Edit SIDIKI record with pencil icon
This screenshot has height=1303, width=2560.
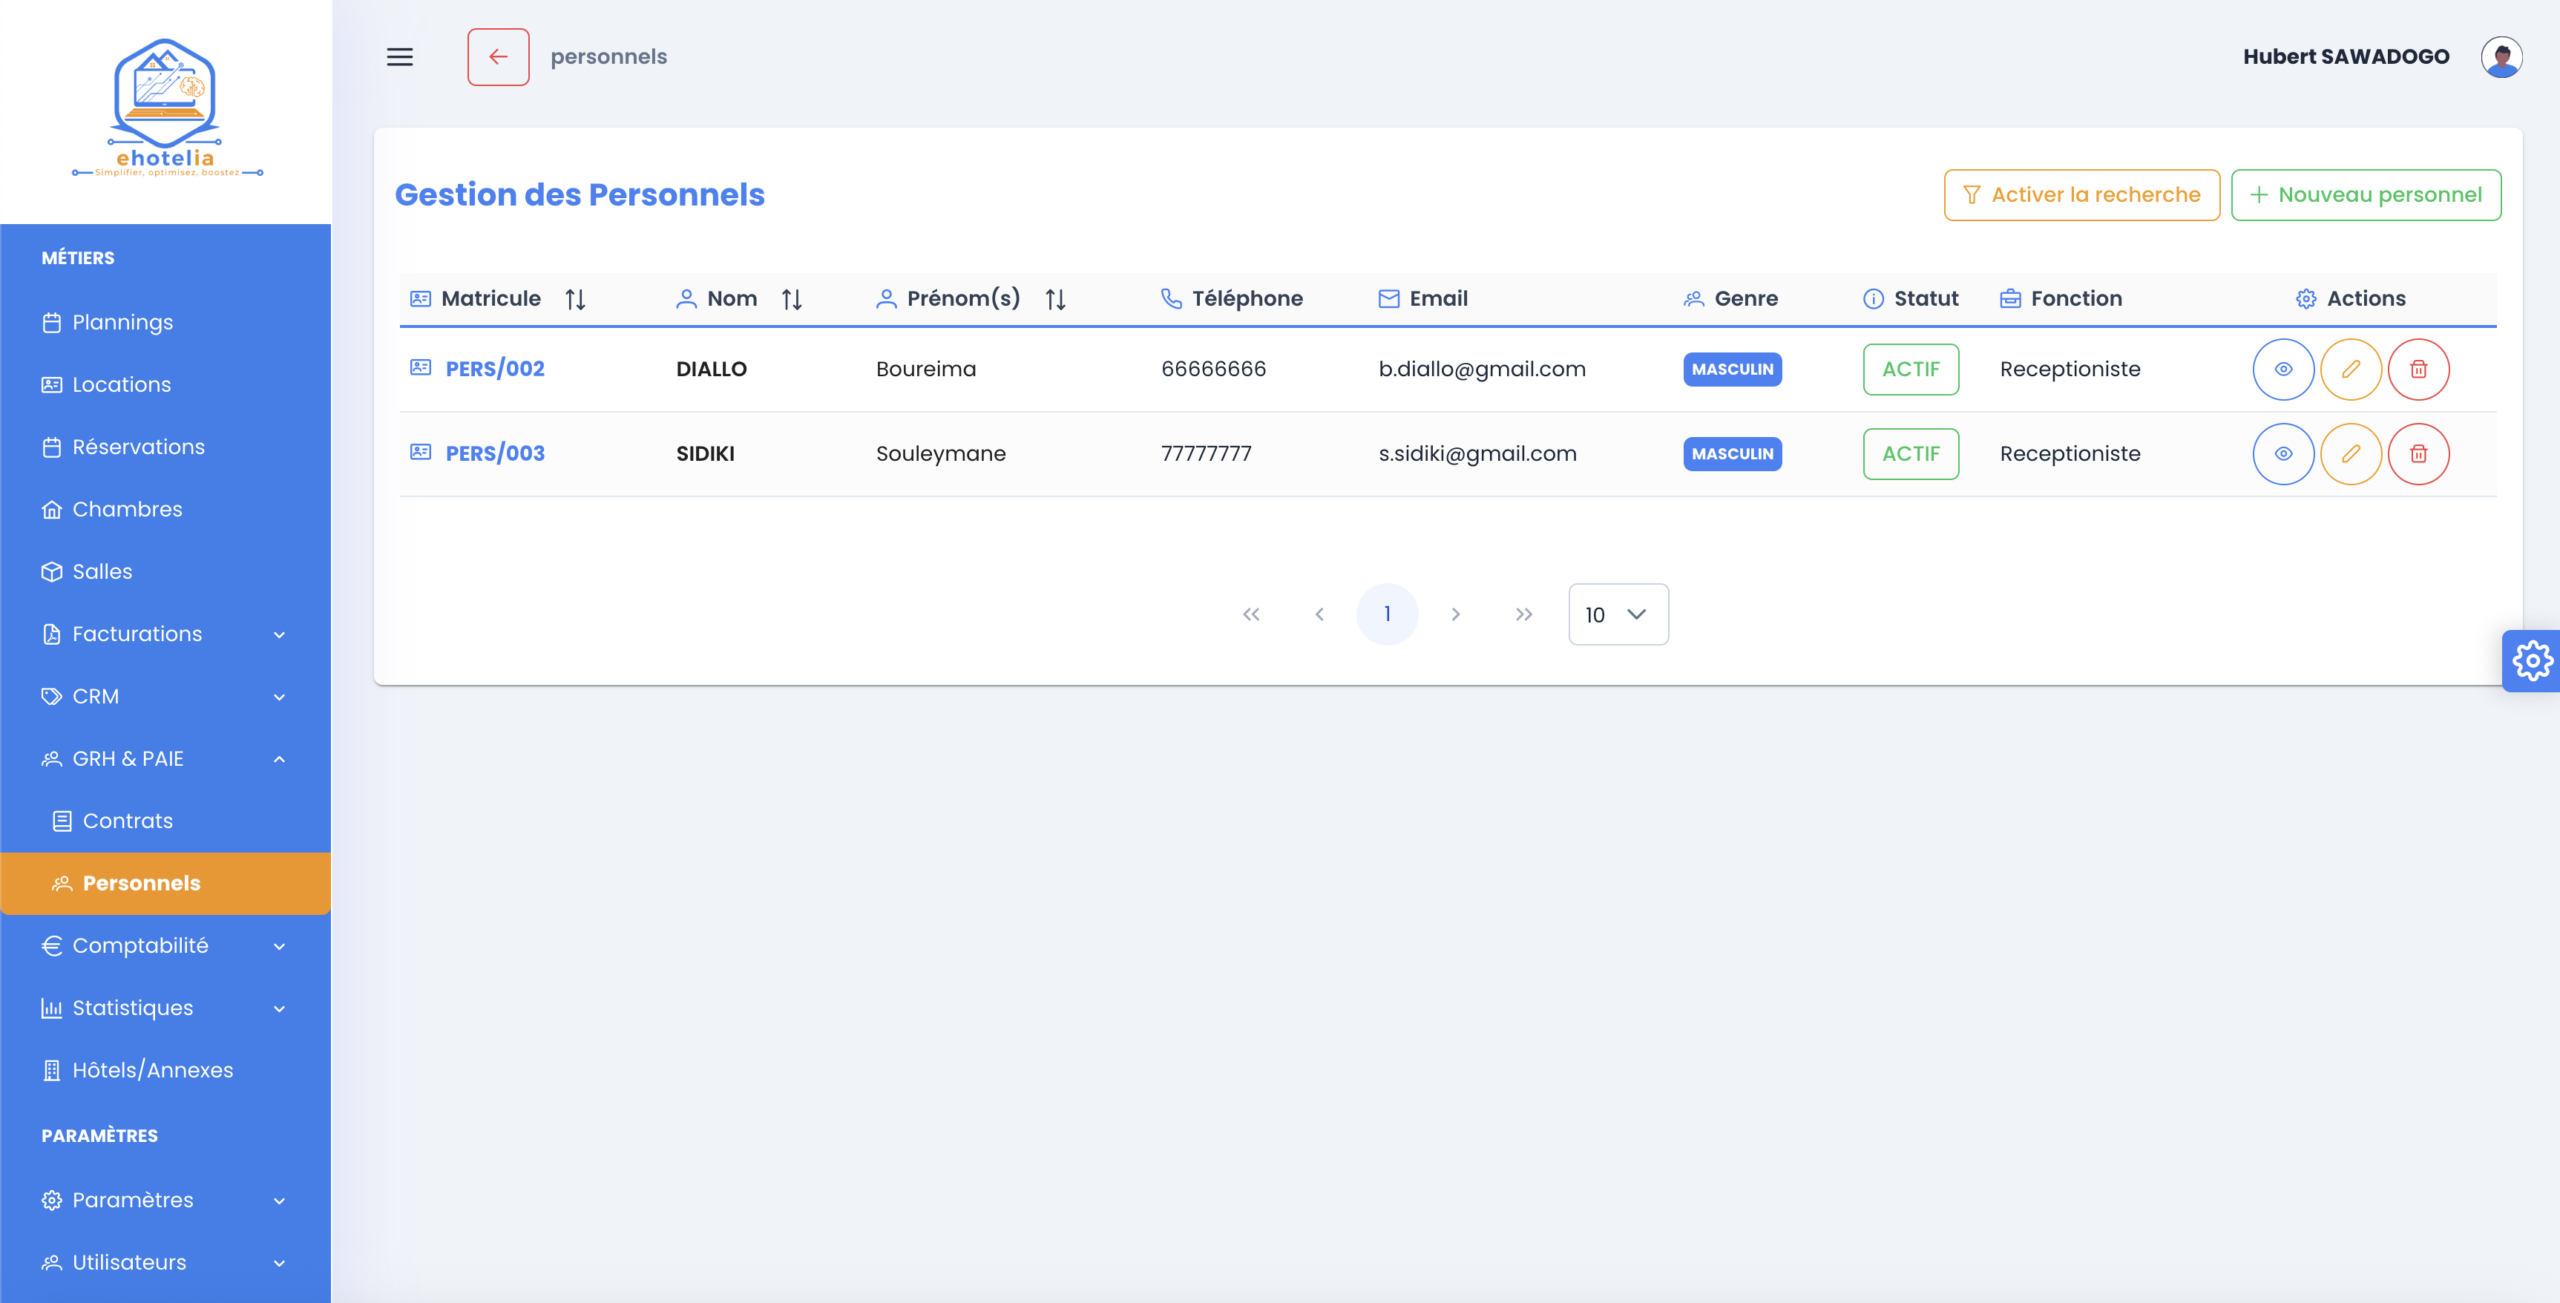[x=2350, y=454]
